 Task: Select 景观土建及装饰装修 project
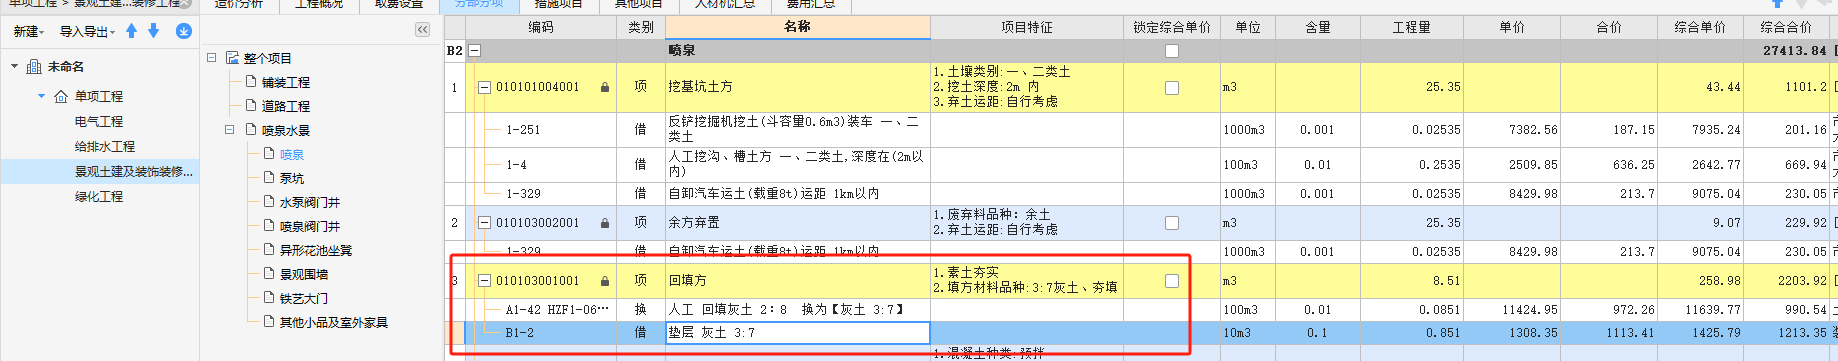click(134, 172)
